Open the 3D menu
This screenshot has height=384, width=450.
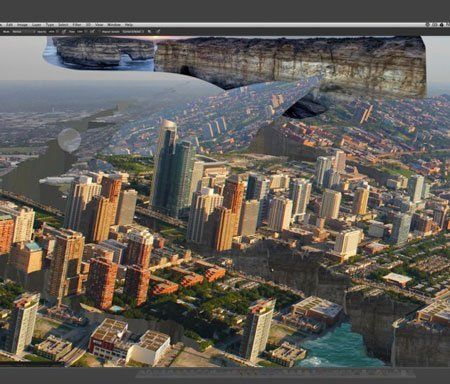[88, 25]
